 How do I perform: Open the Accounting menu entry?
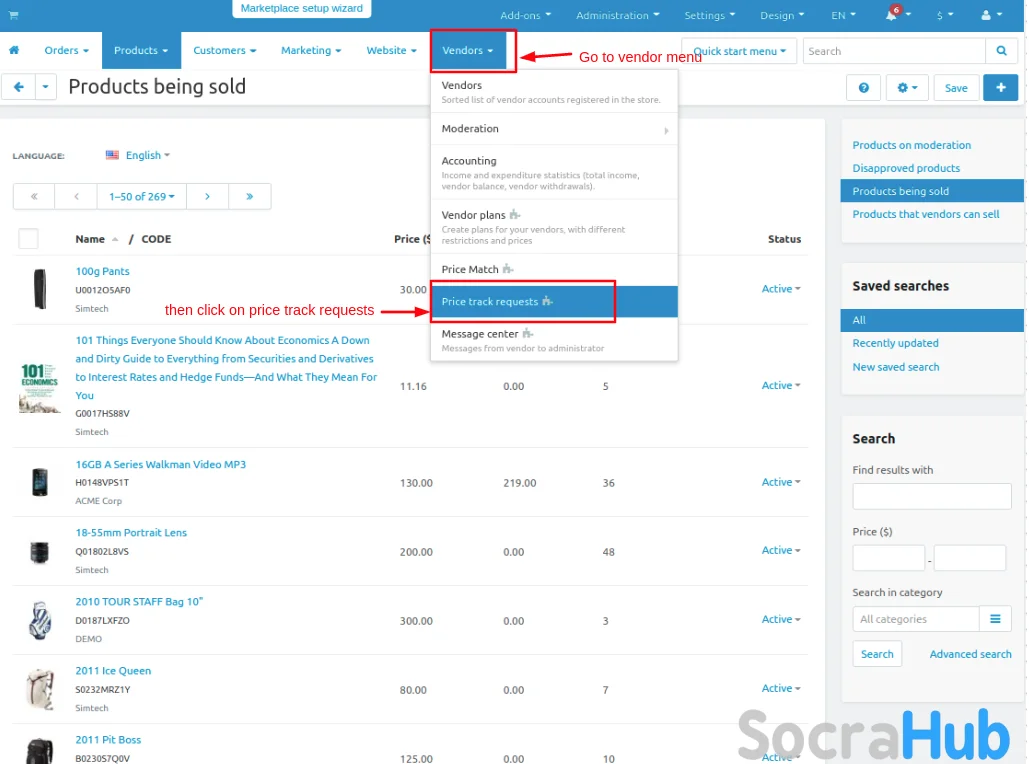click(x=469, y=161)
